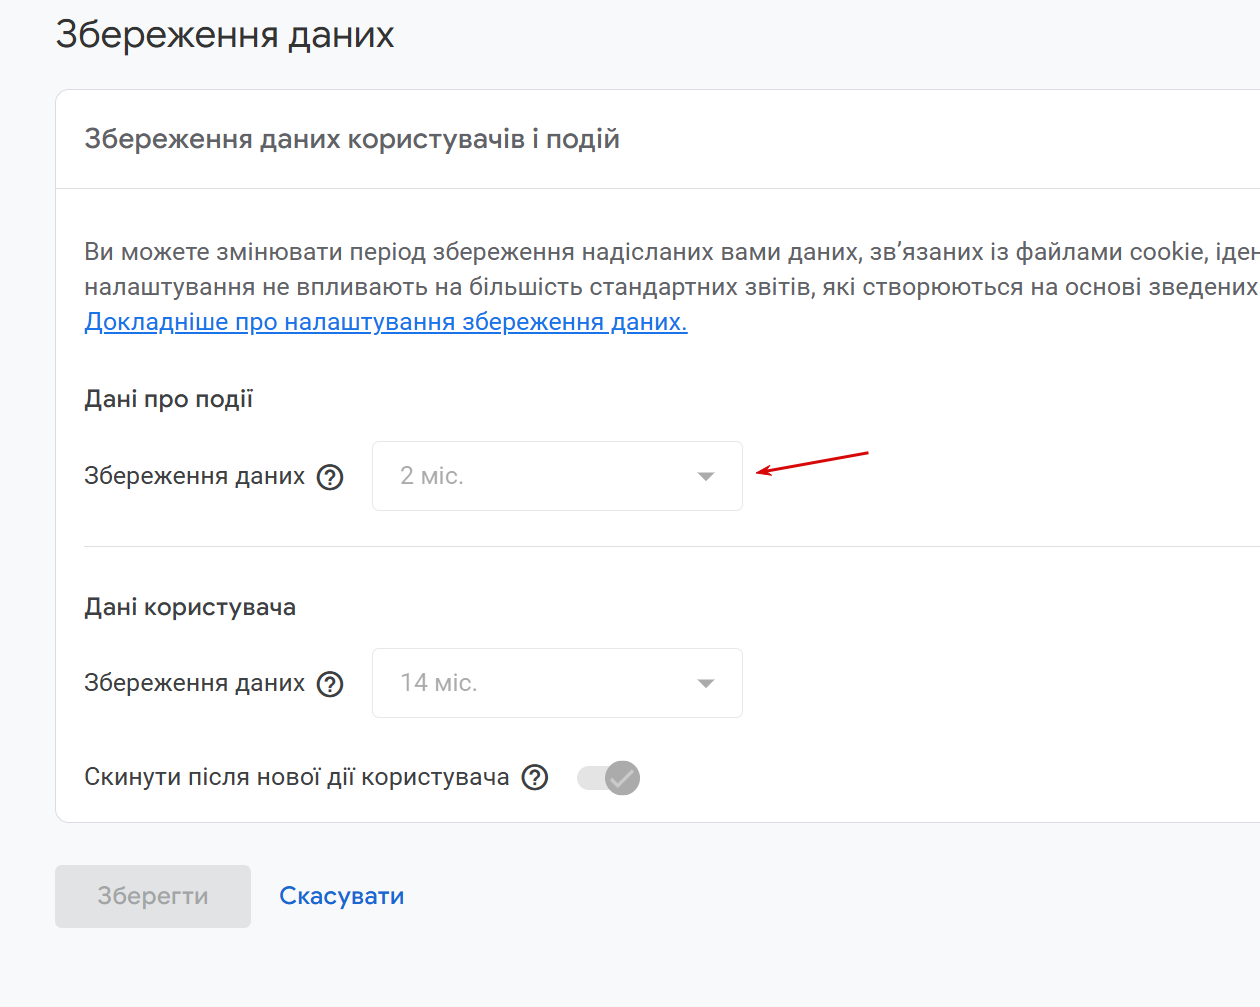Viewport: 1260px width, 1007px height.
Task: Click 'Скинути після нової дії користувача' label
Action: (297, 777)
